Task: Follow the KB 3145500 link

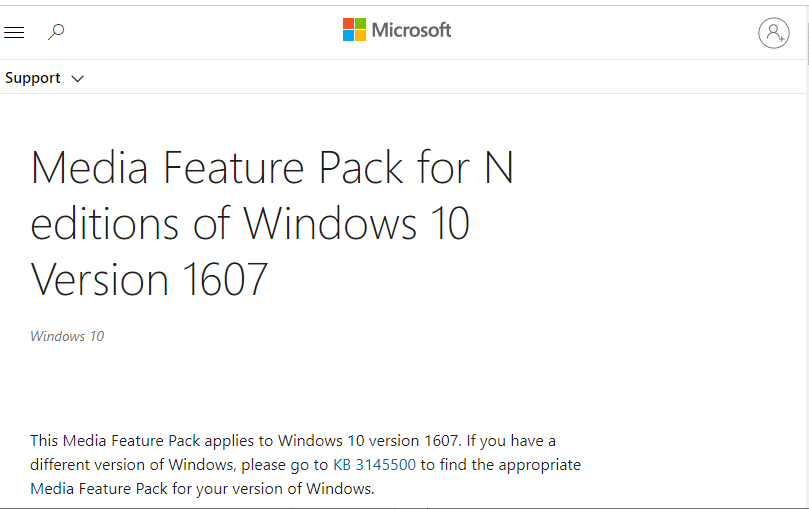Action: 374,465
